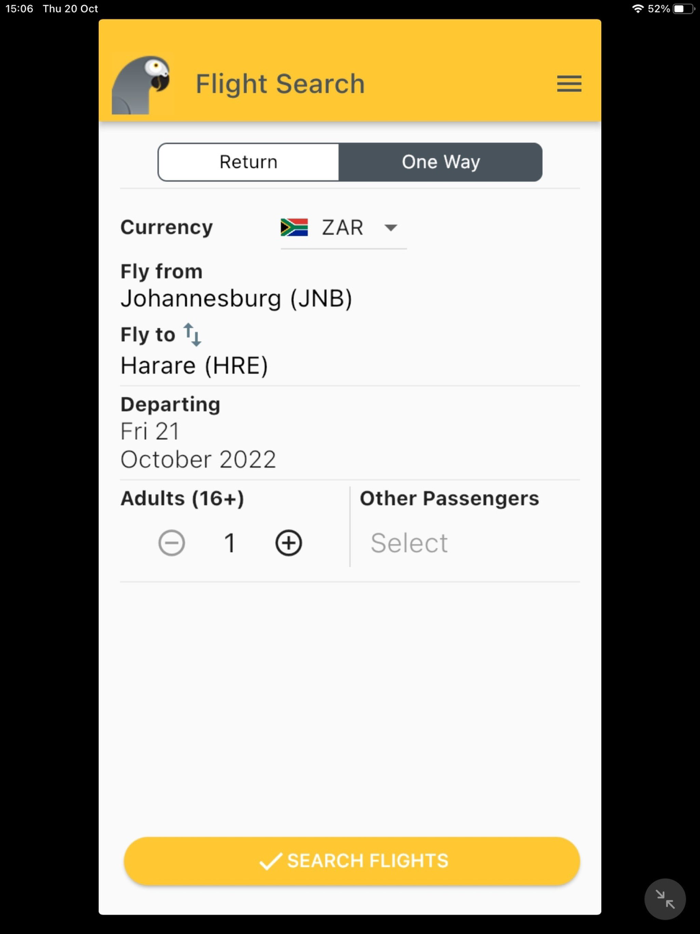Tap the checkmark on Search Flights button
The height and width of the screenshot is (934, 700).
point(268,860)
